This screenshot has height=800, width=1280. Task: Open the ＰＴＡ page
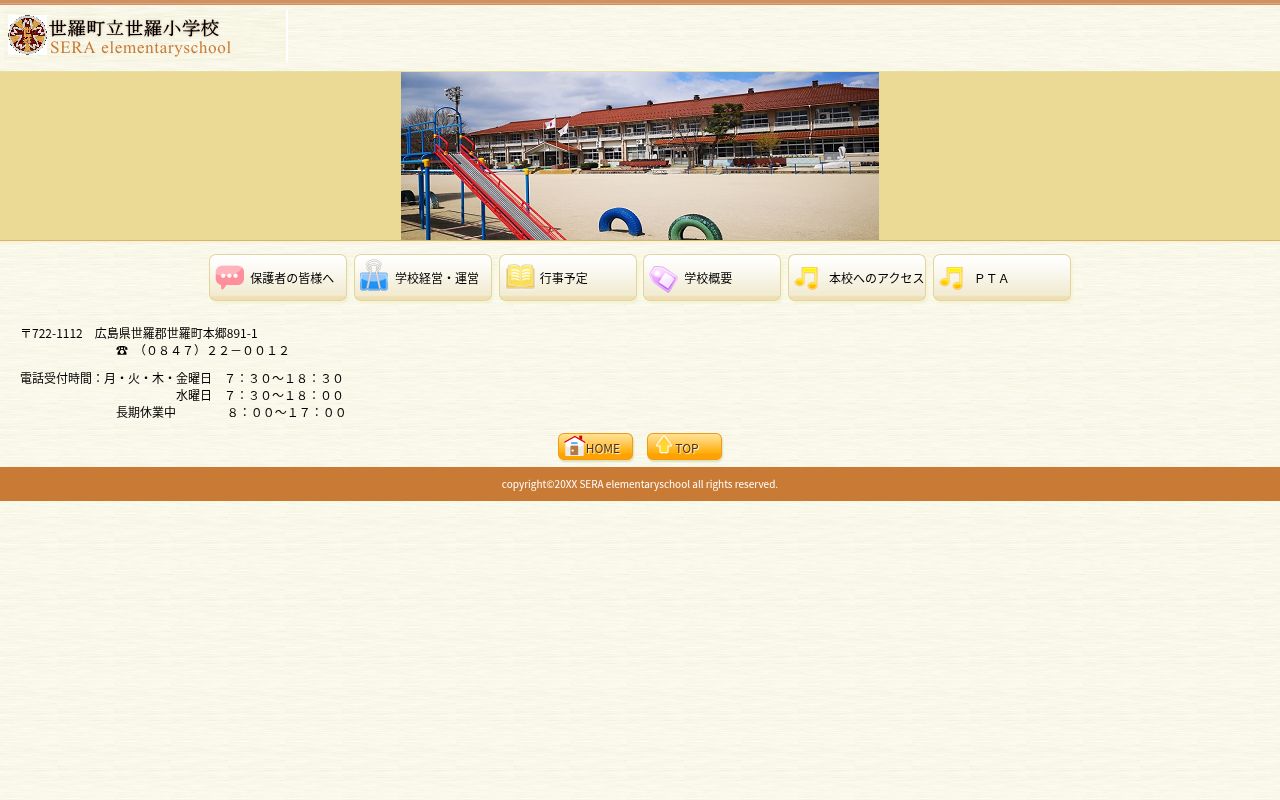tap(1002, 278)
